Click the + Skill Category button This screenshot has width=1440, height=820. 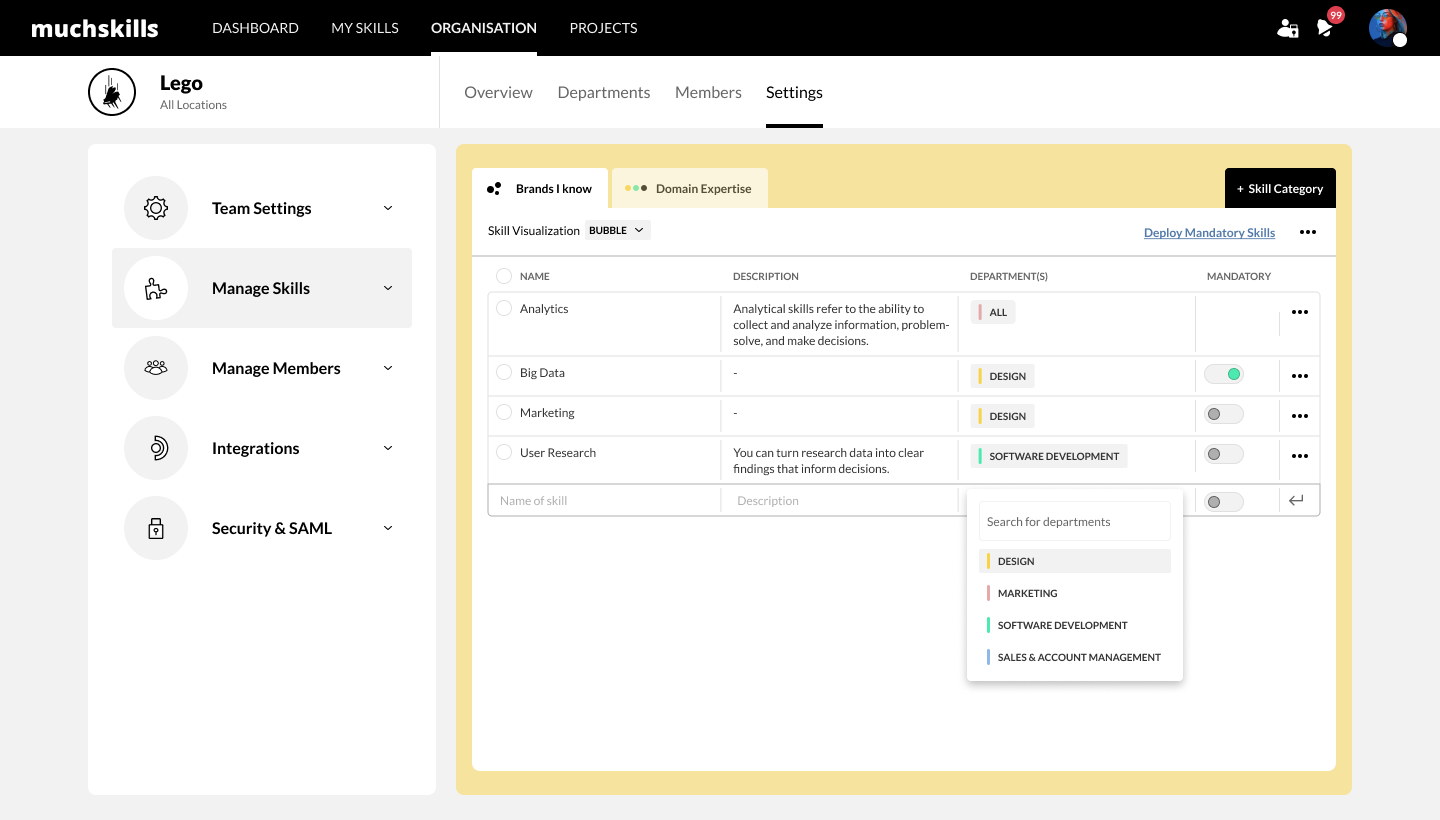(1280, 188)
